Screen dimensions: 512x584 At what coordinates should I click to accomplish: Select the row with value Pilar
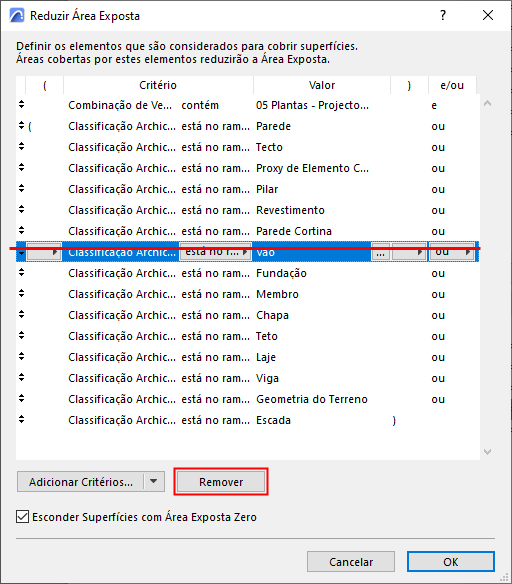tap(248, 189)
